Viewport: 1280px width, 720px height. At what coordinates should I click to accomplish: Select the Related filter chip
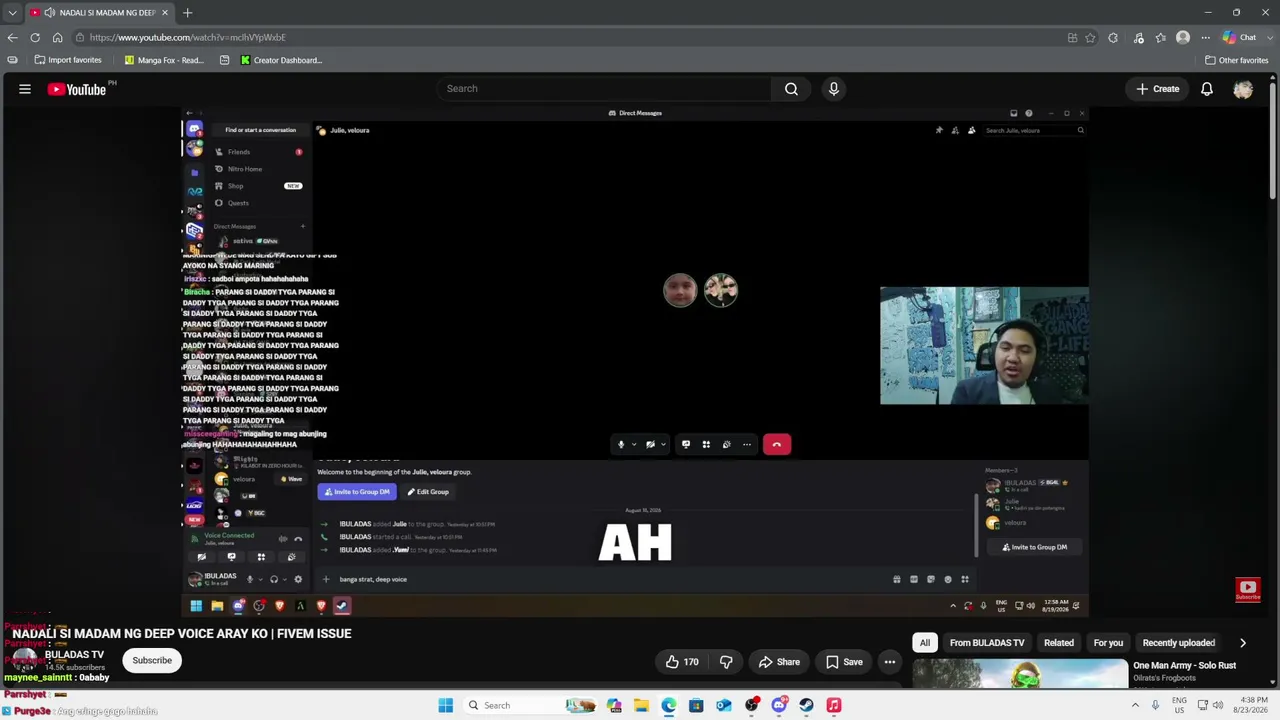coord(1059,643)
